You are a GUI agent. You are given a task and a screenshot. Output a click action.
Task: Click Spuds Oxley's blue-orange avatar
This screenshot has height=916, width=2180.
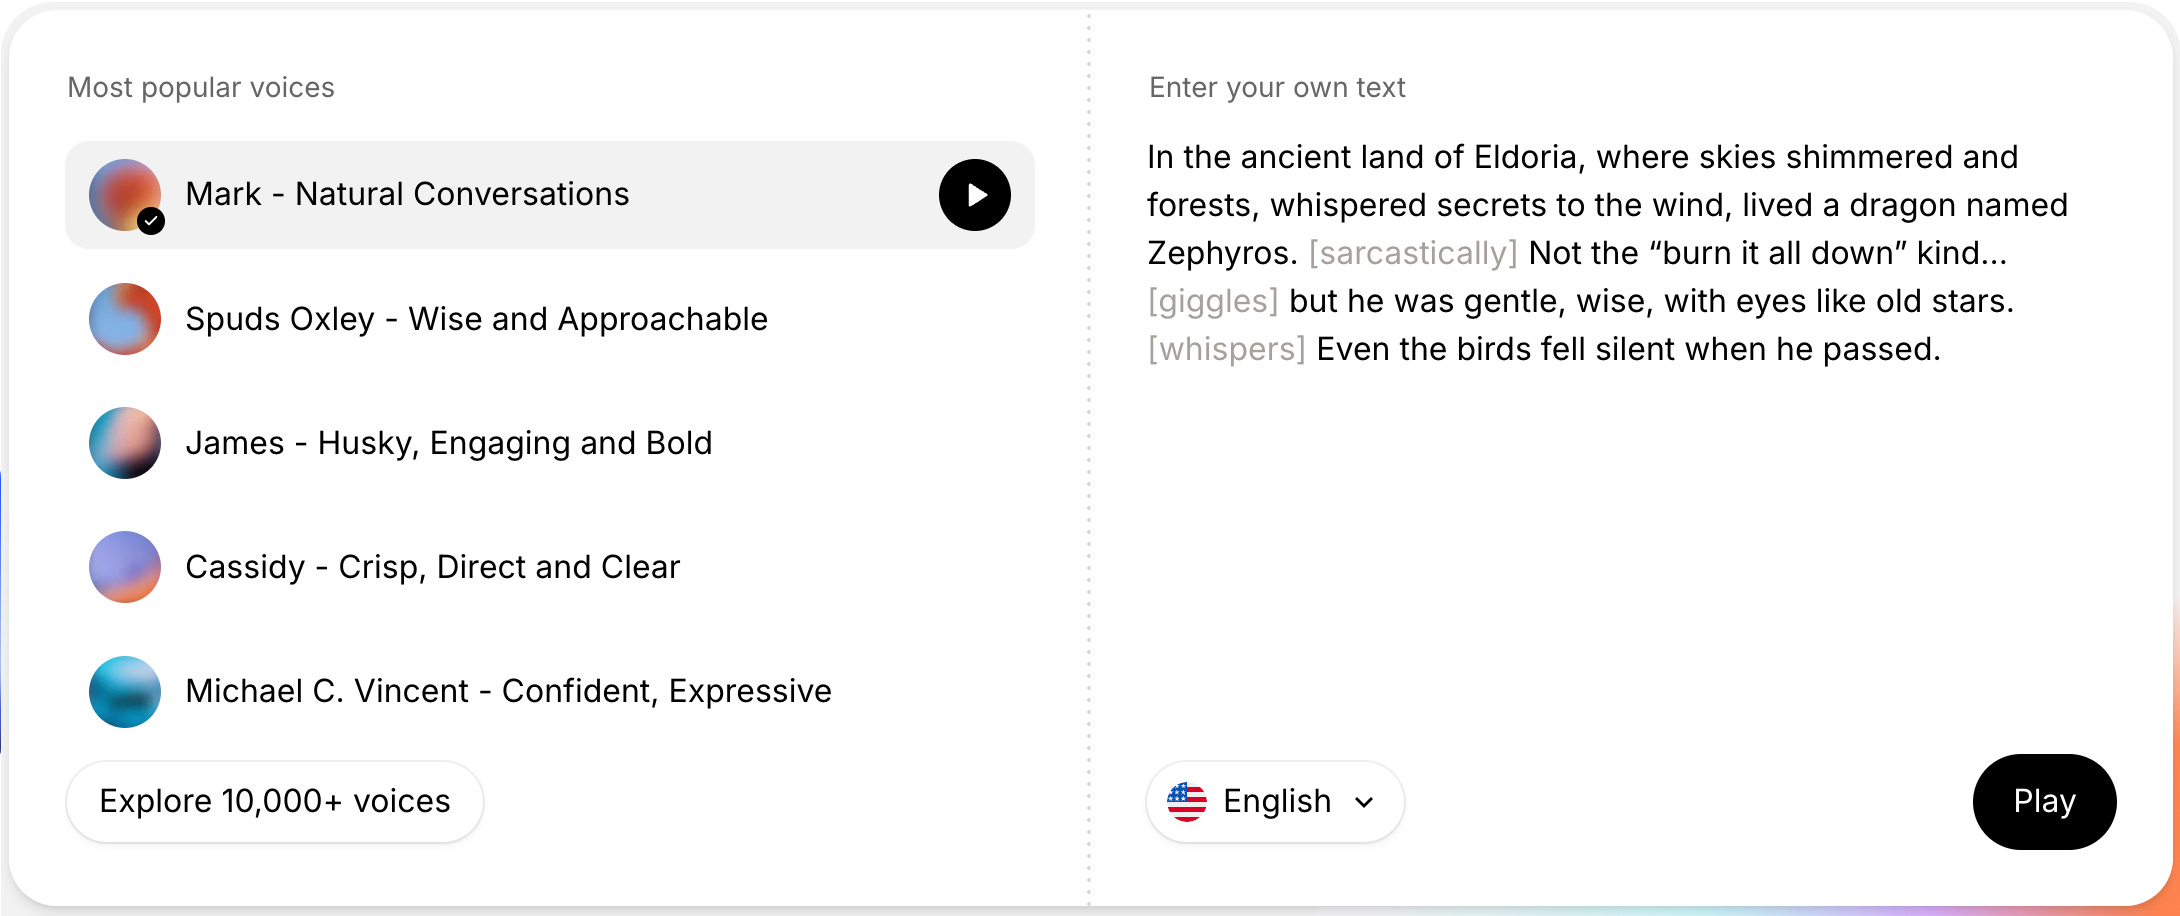125,319
